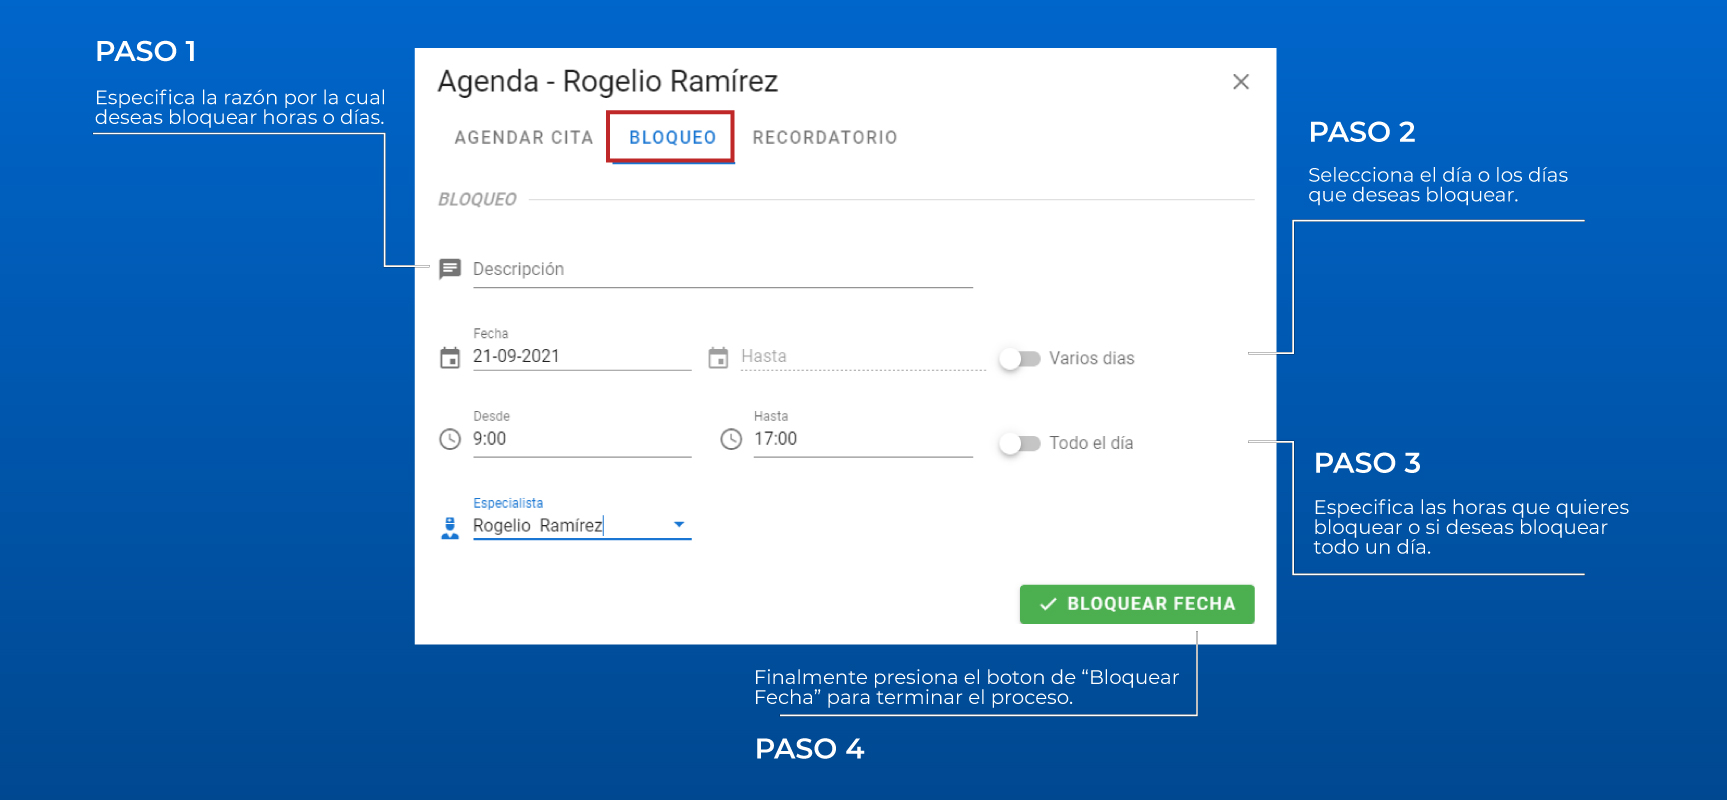Click the Hasta time clock icon

tap(731, 439)
